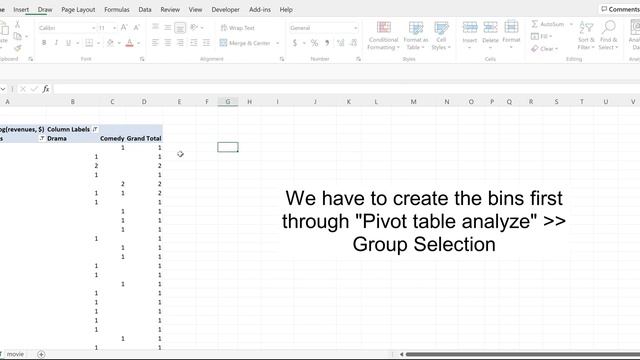Screen dimensions: 640x360
Task: Click the Format Painter icon
Action: click(x=18, y=49)
